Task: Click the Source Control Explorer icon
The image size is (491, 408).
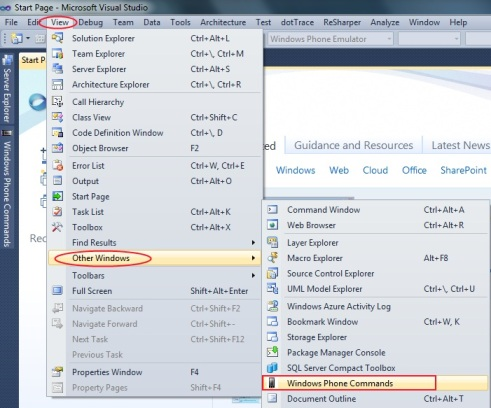Action: click(272, 273)
